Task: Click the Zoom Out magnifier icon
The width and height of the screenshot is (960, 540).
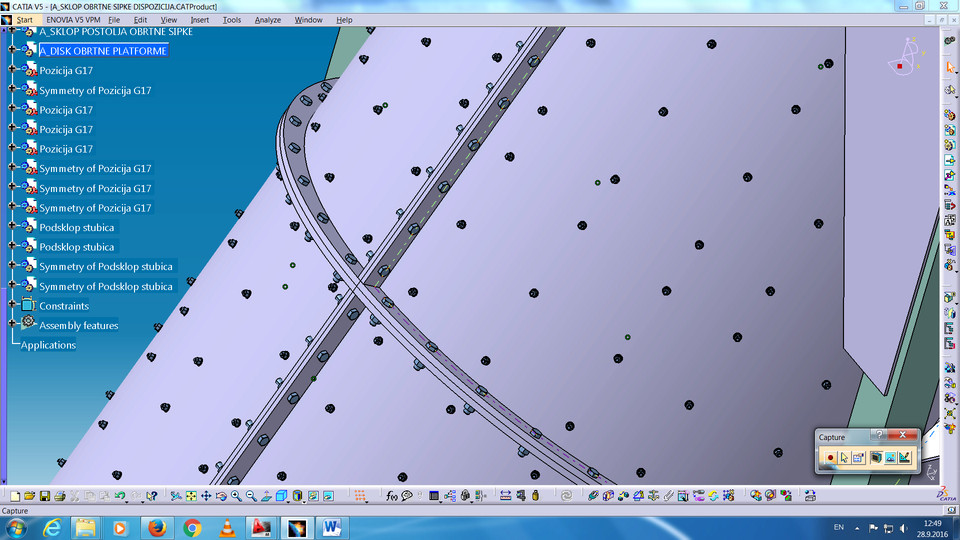Action: (x=251, y=496)
